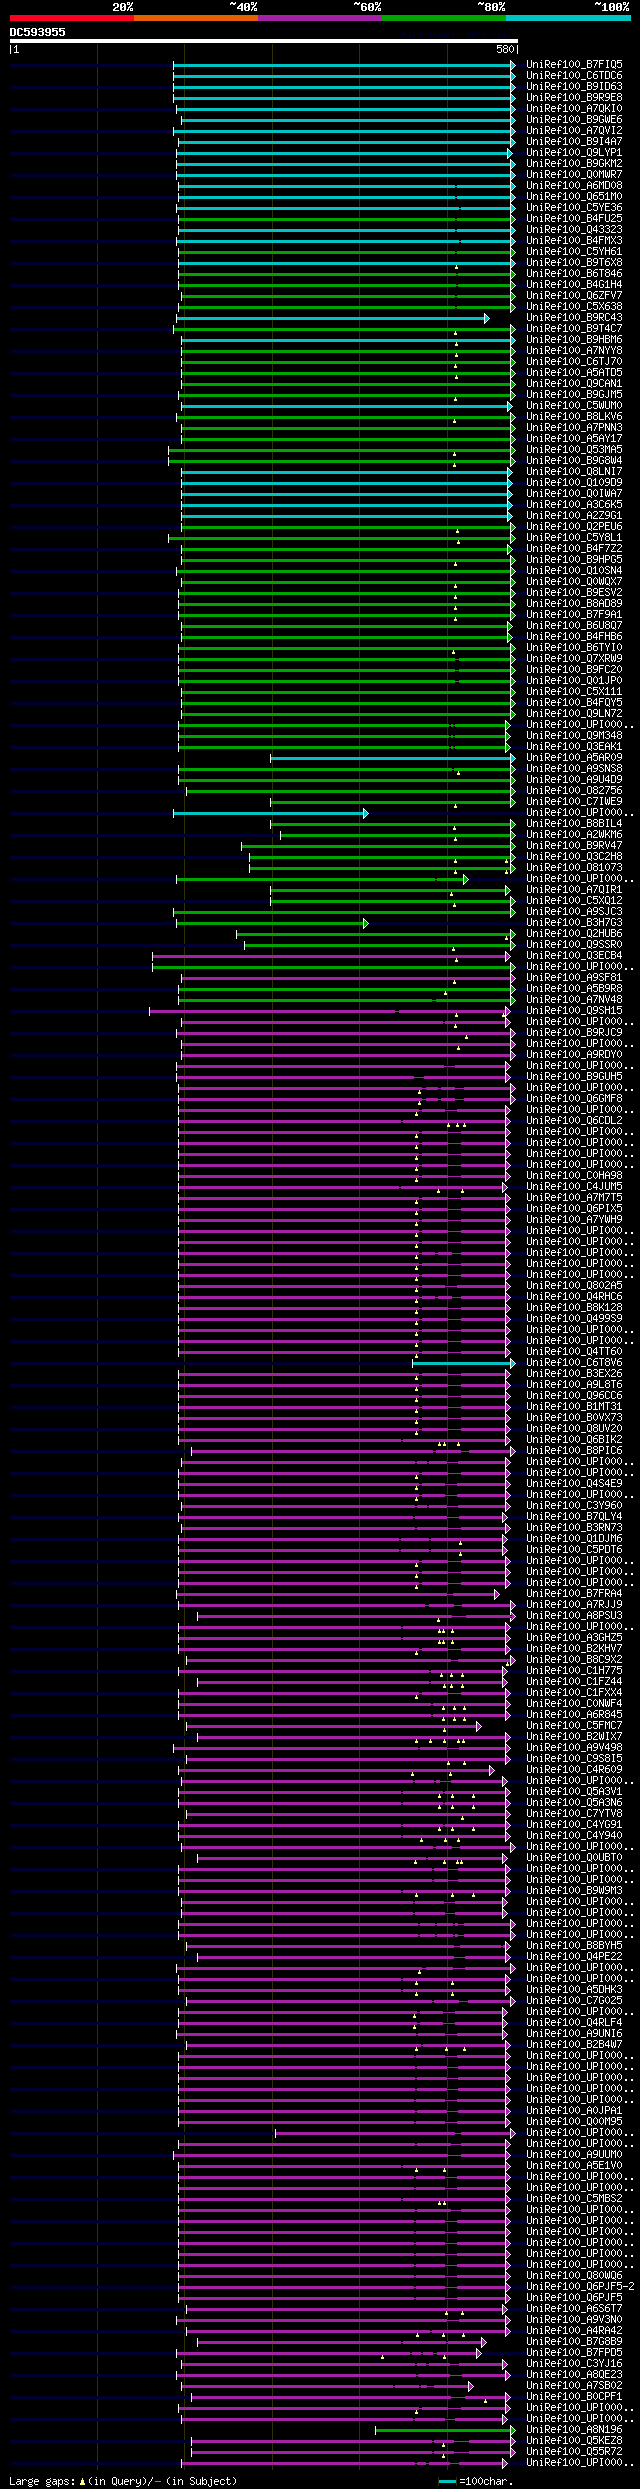Click the UniRef100_Q9LYP1 label
The image size is (640, 2489).
574,152
